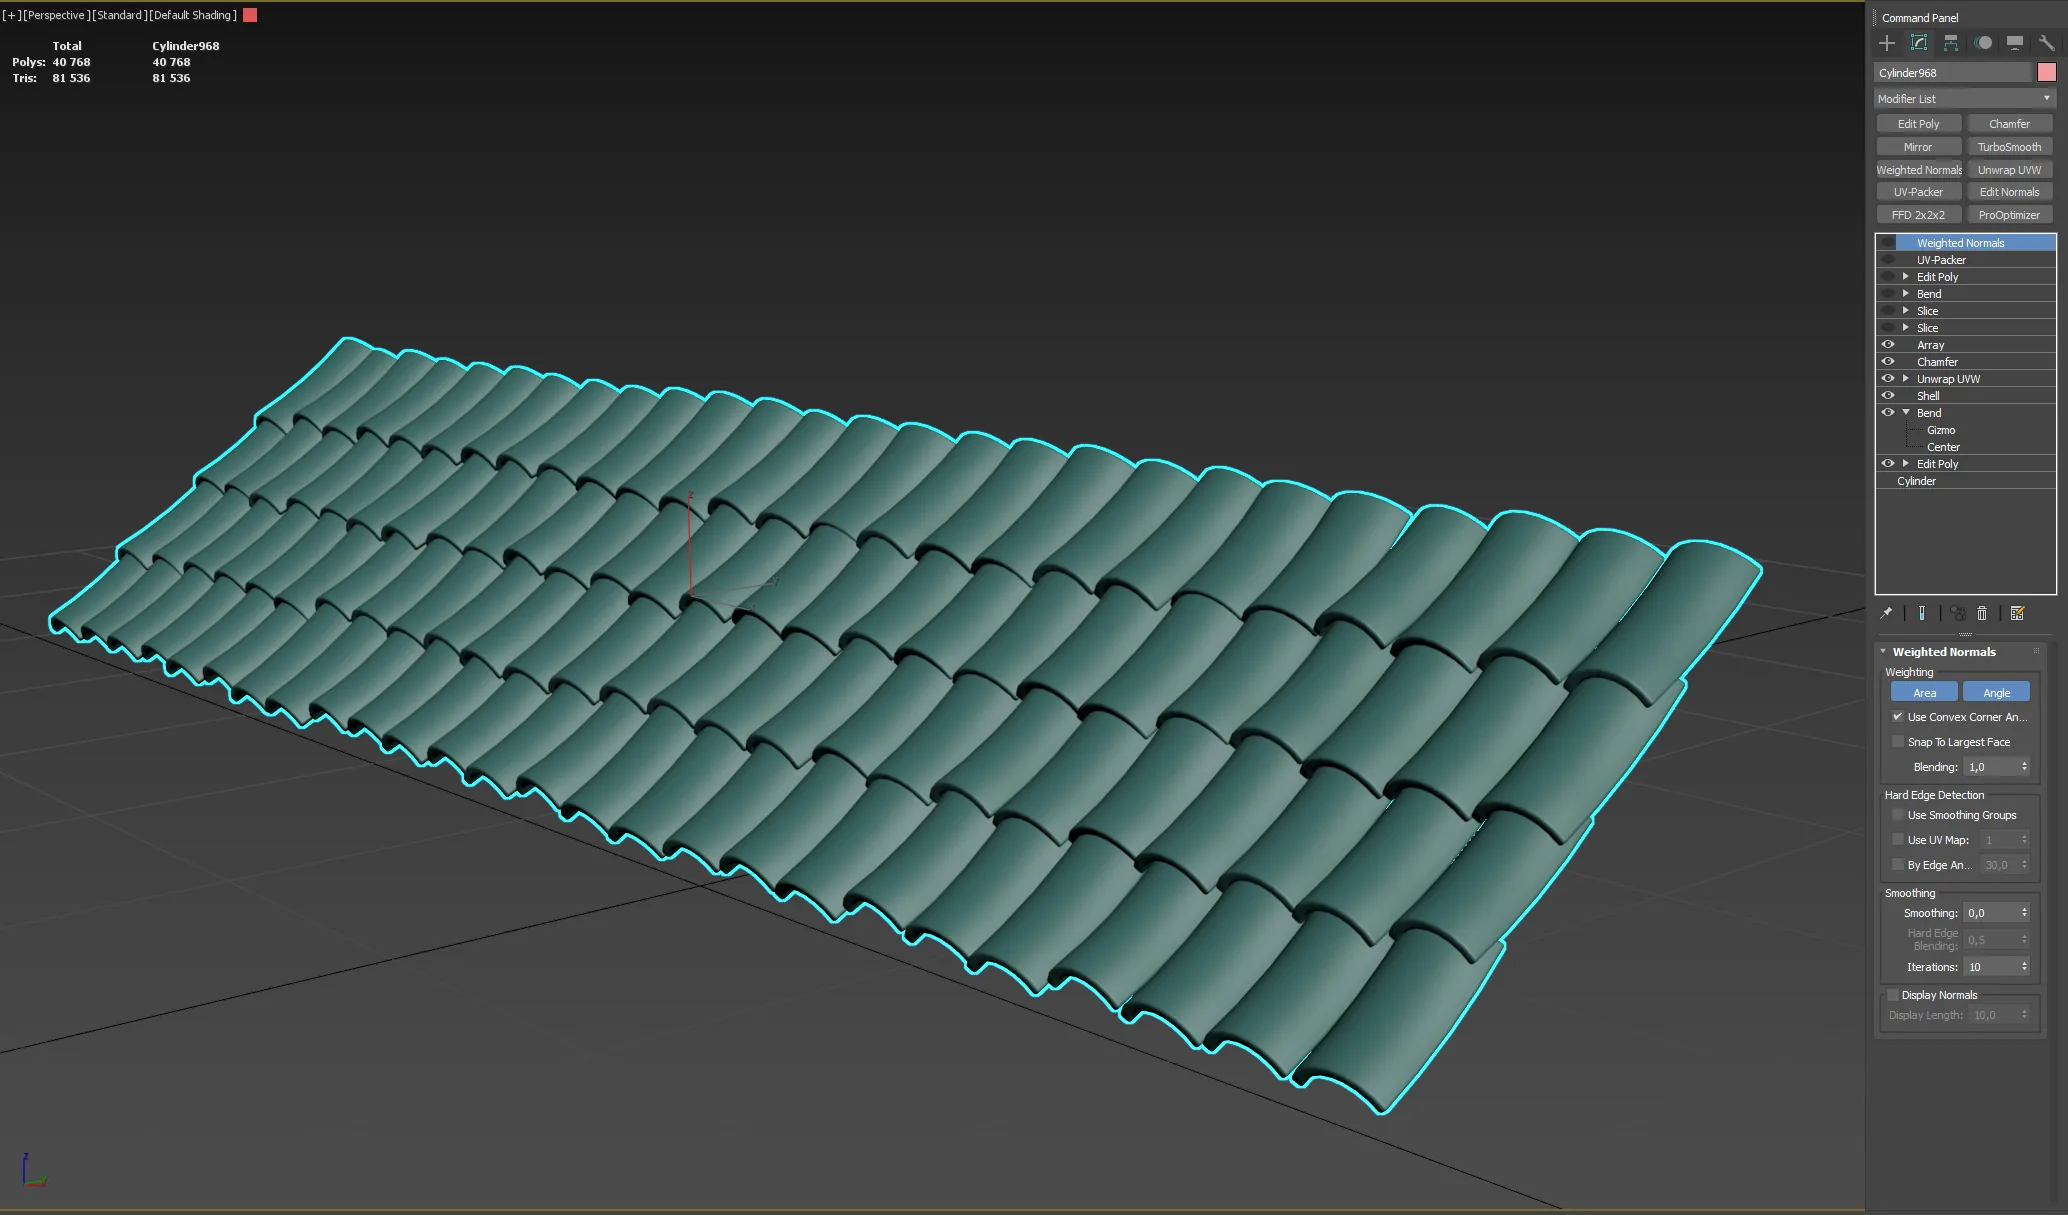This screenshot has width=2068, height=1215.
Task: Remove modifier with the trash icon
Action: 1982,613
